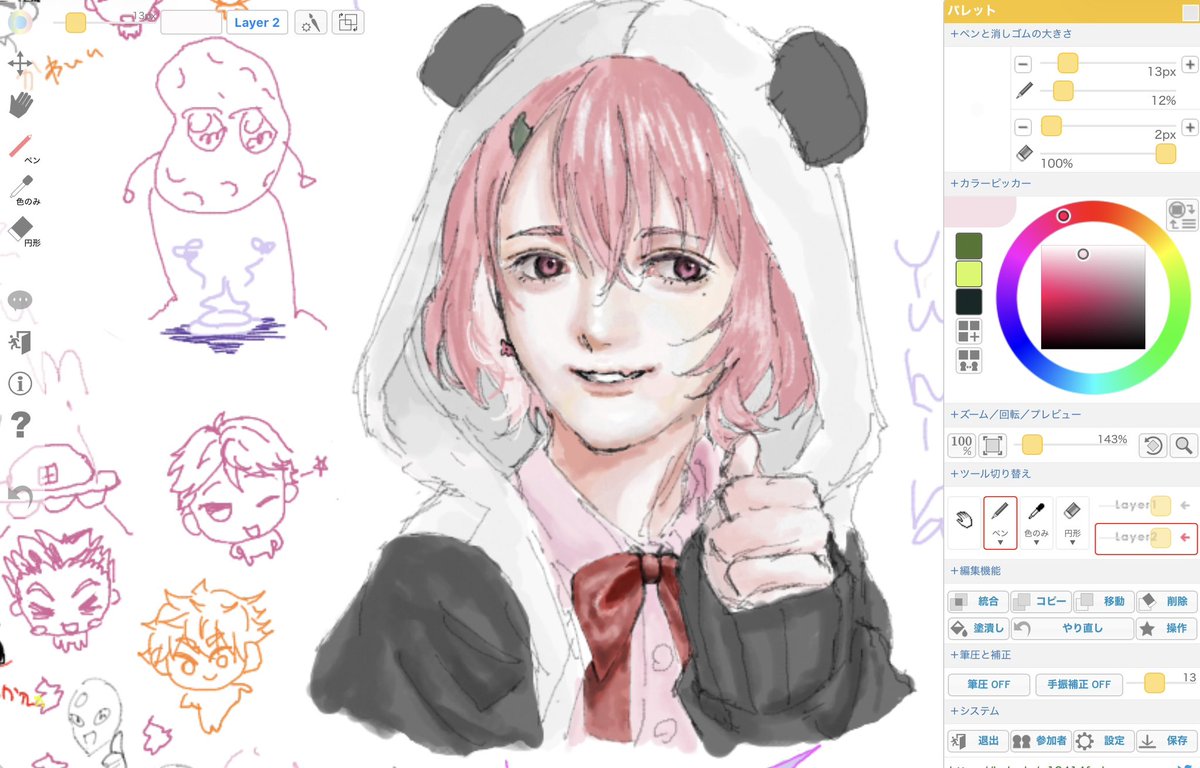Image resolution: width=1200 pixels, height=768 pixels.
Task: Select the hand tool in palette tool switcher
Action: (964, 522)
